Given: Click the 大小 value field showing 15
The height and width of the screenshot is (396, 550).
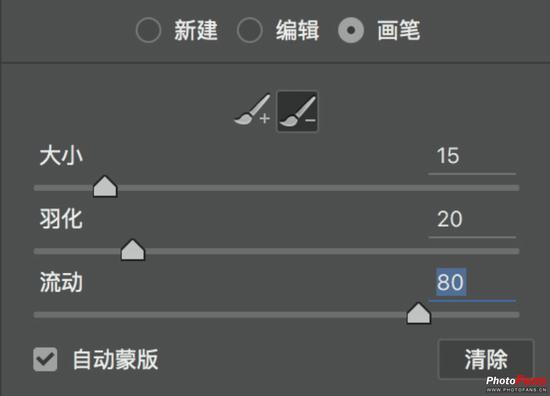Looking at the screenshot, I should (x=472, y=157).
